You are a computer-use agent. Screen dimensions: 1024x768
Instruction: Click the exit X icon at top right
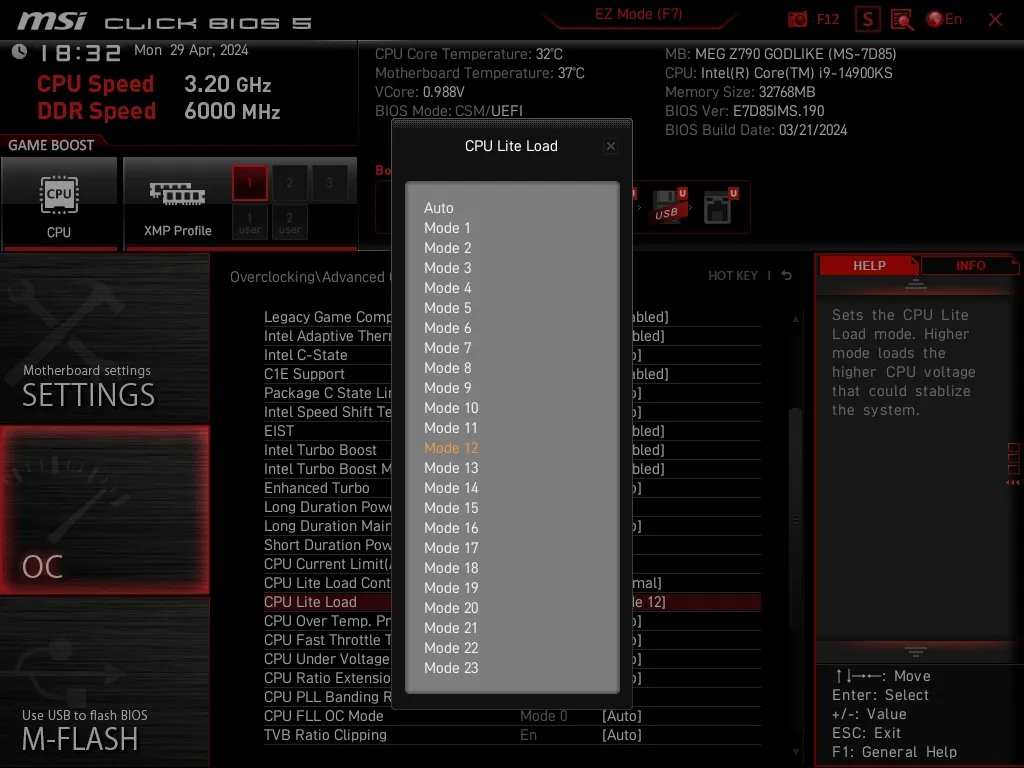(995, 20)
